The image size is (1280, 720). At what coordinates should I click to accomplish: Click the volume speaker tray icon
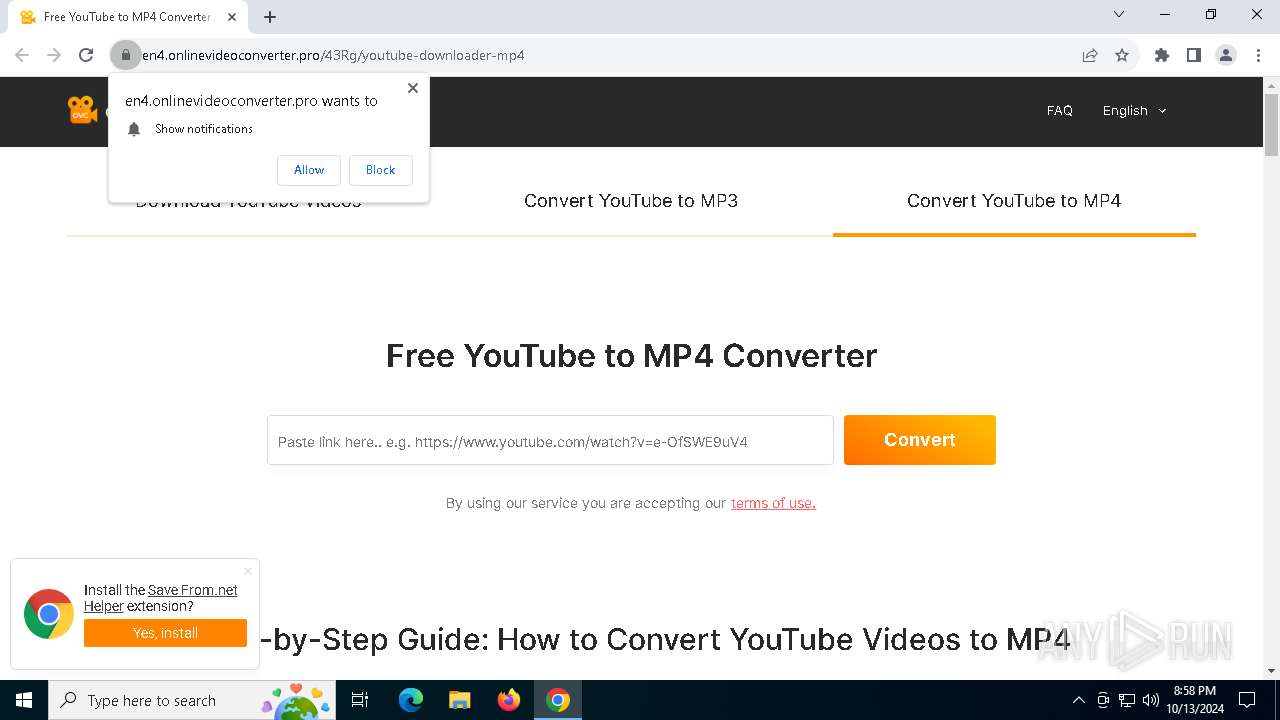[1151, 700]
